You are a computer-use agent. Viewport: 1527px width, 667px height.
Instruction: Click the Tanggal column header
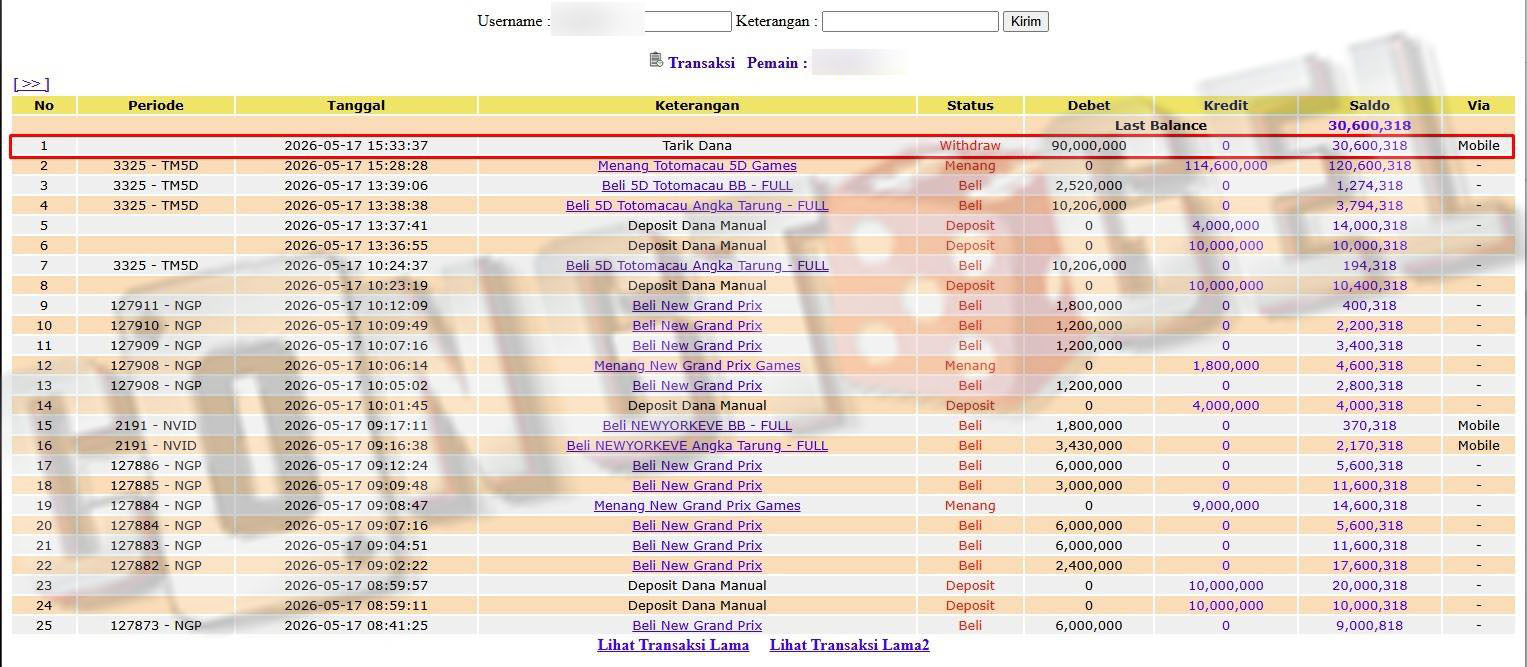pos(356,105)
